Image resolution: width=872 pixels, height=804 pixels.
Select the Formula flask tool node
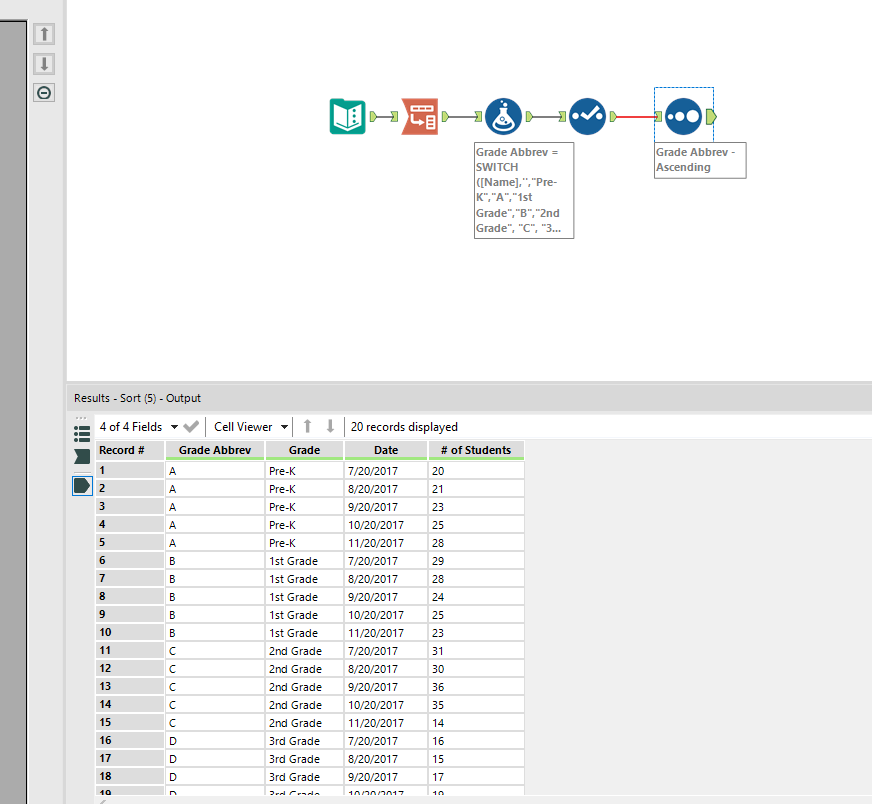(x=503, y=117)
